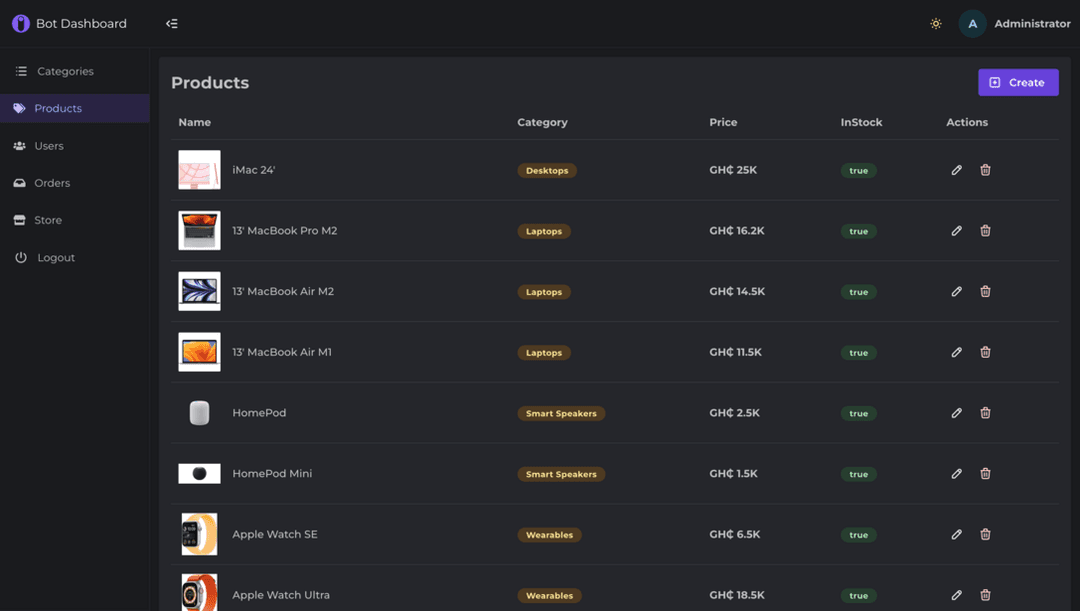The height and width of the screenshot is (611, 1080).
Task: Delete the iMac 24' product
Action: click(986, 170)
